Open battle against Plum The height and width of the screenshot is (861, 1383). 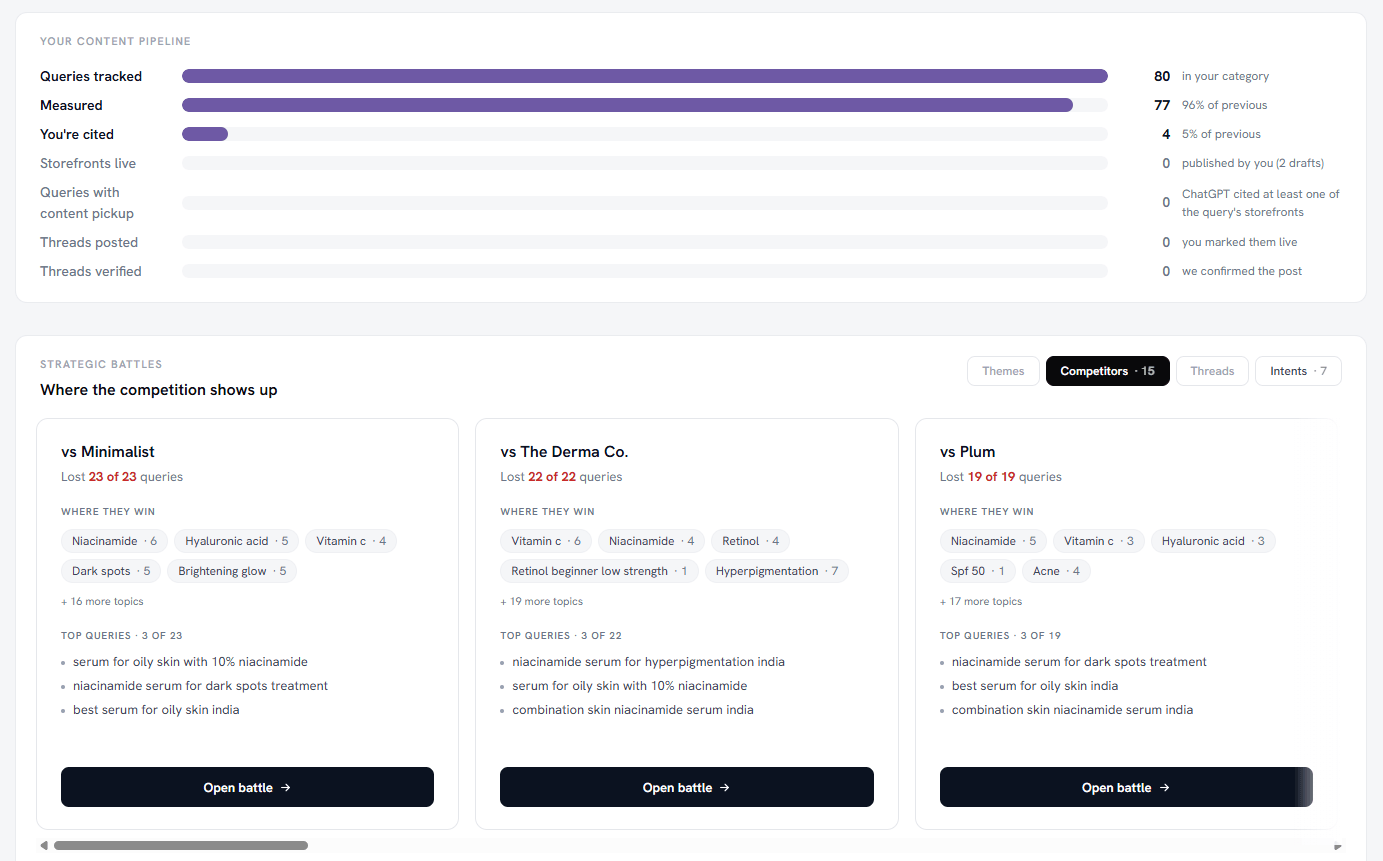[1126, 787]
